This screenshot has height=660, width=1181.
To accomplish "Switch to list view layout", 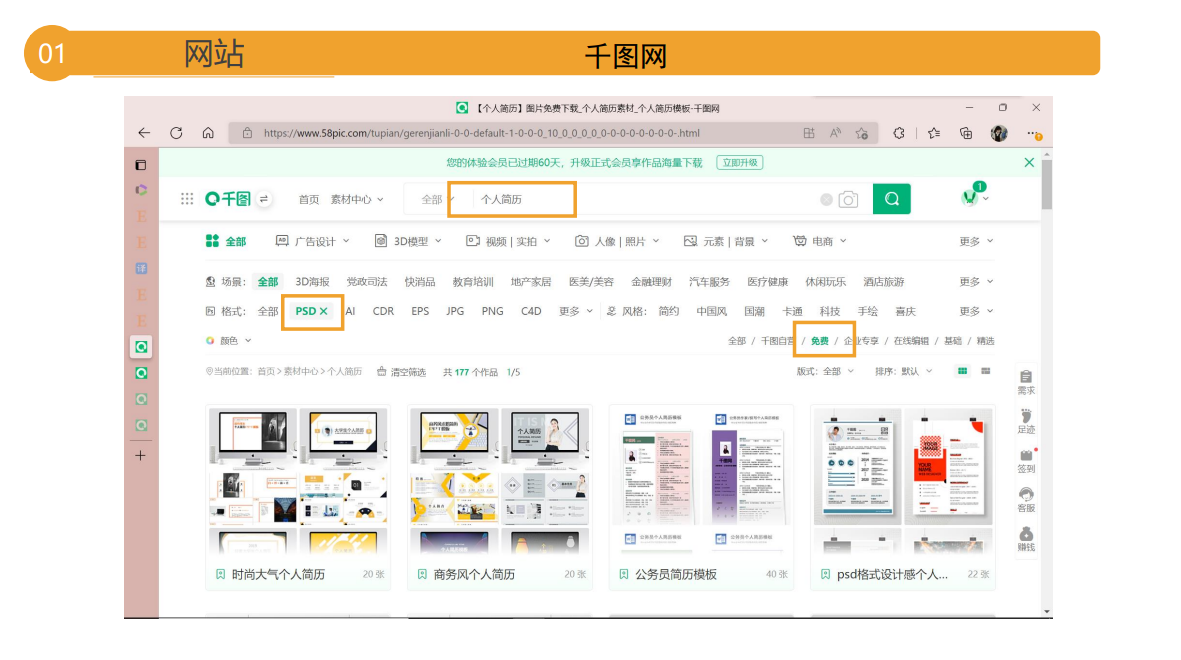I will point(986,371).
